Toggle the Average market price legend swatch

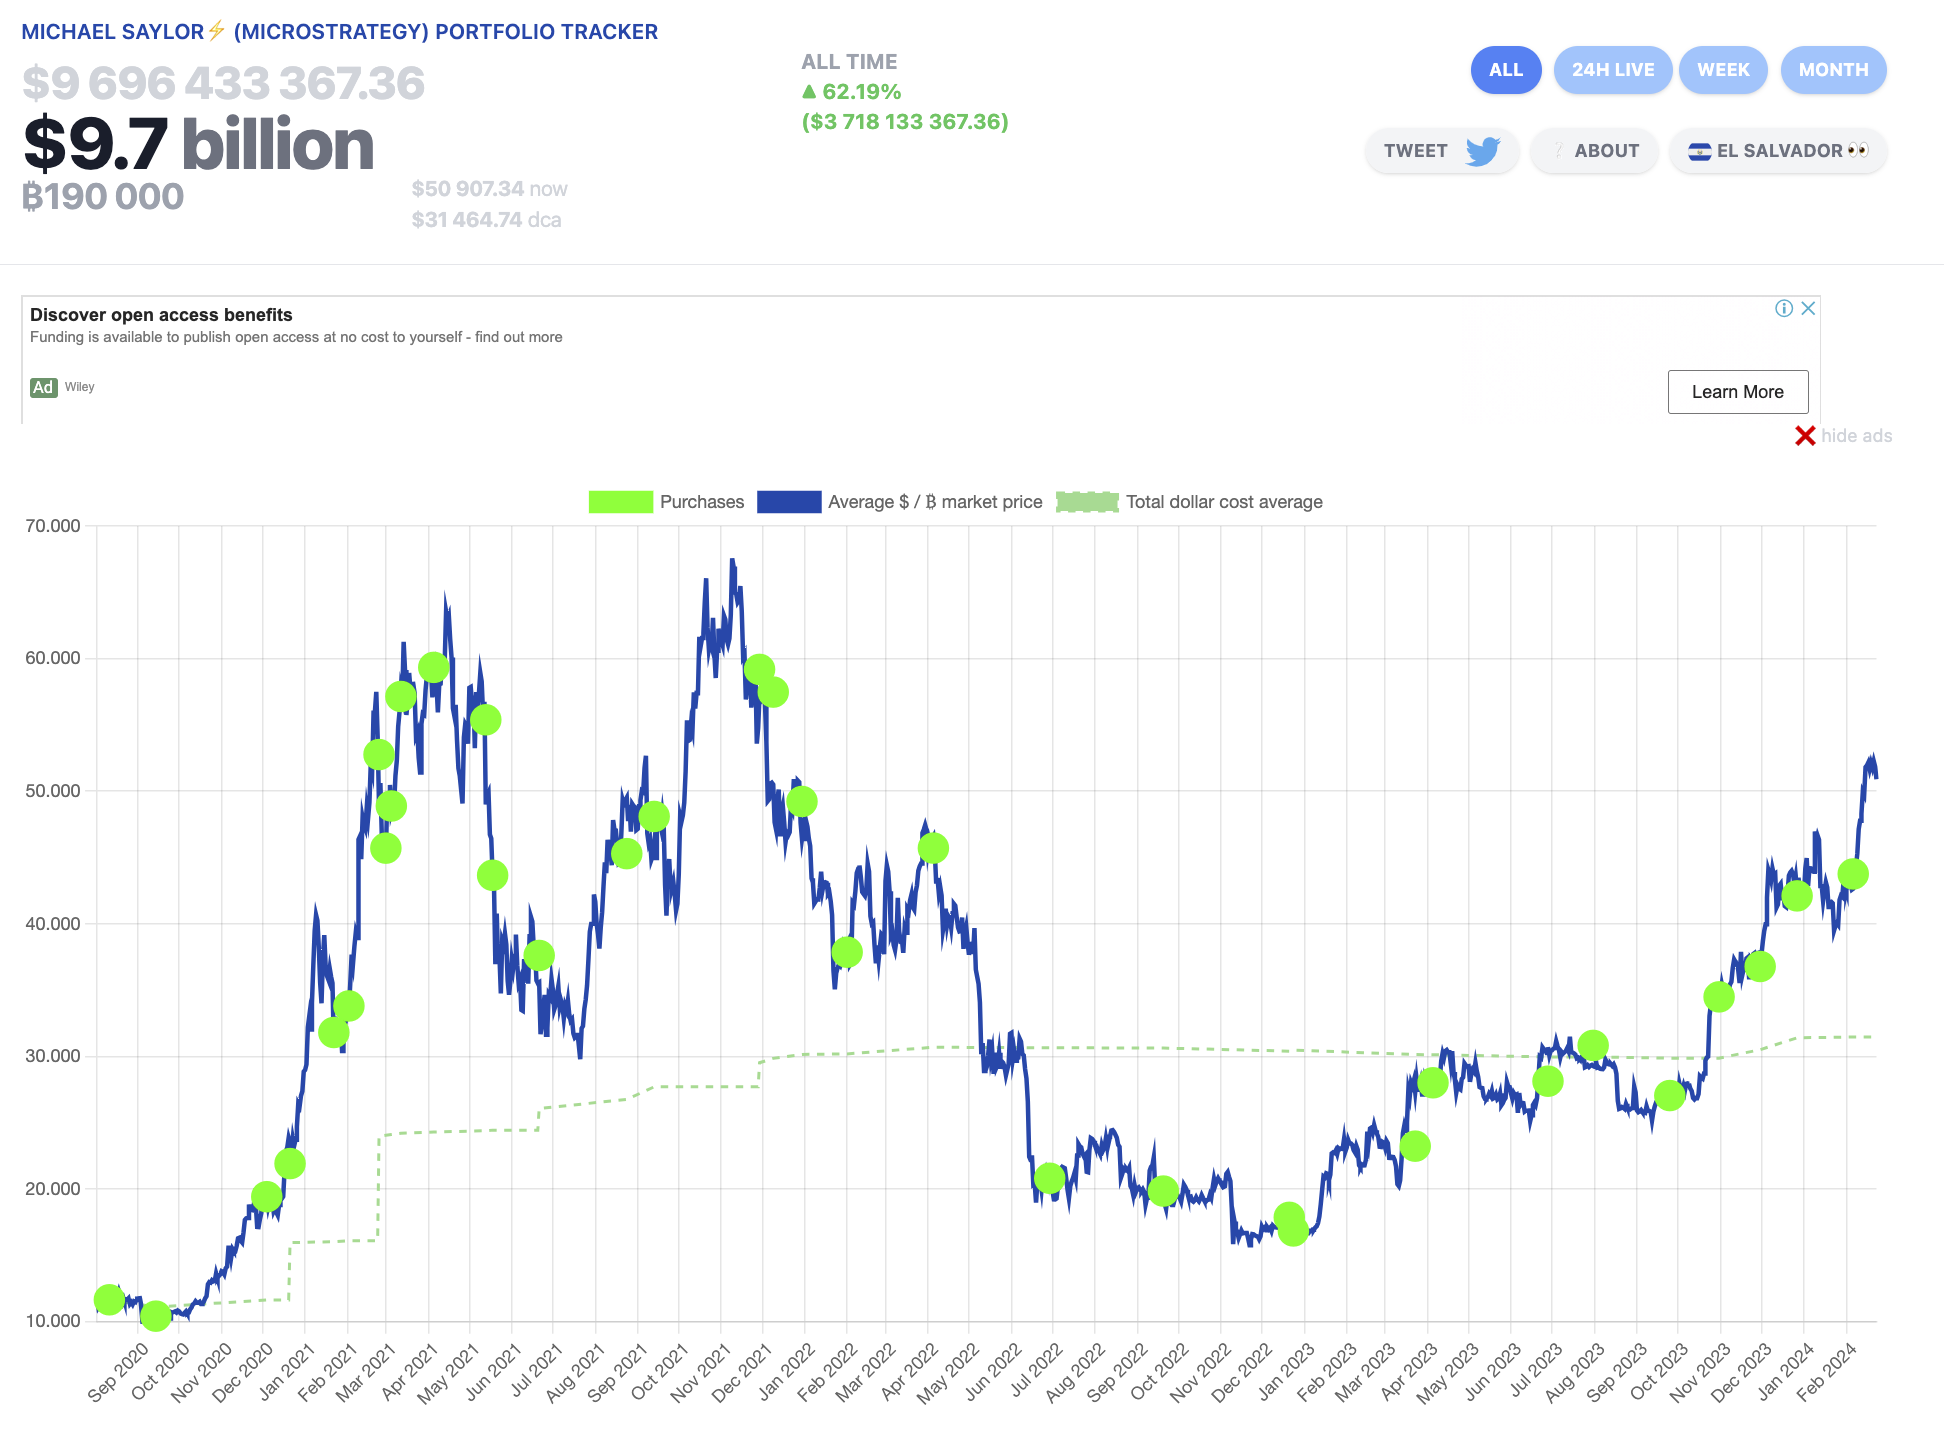pyautogui.click(x=789, y=502)
